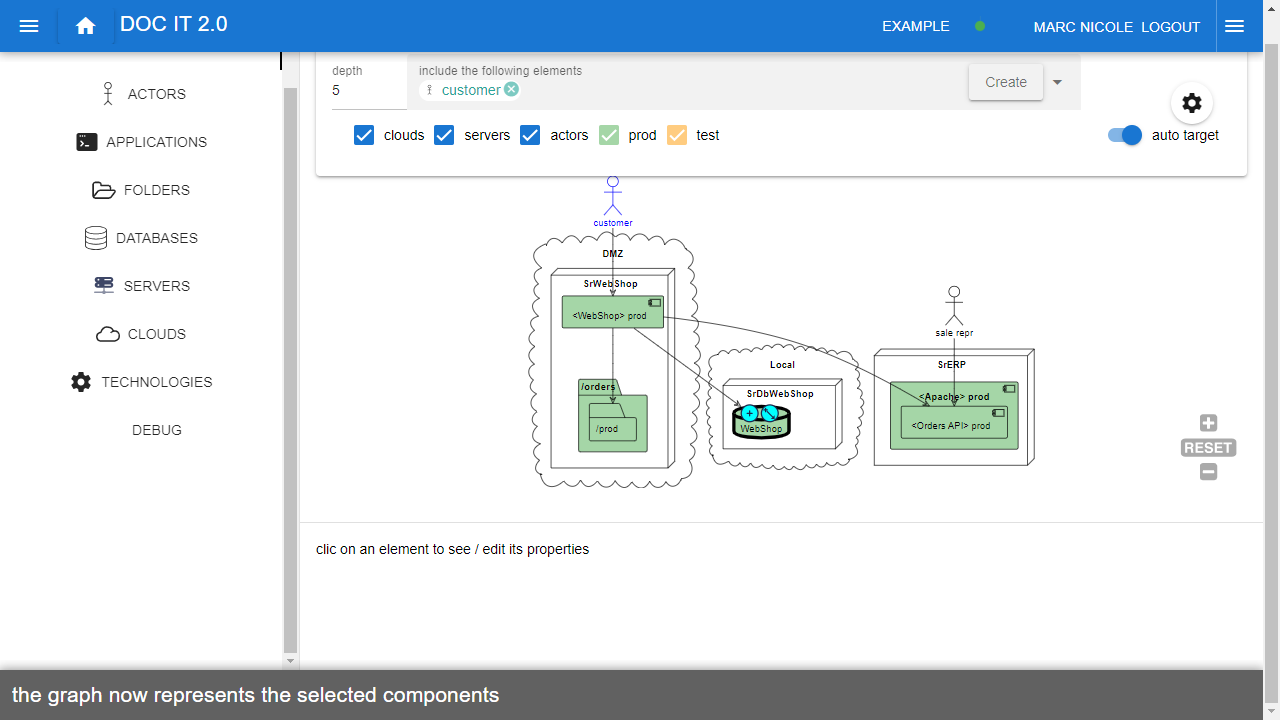The width and height of the screenshot is (1280, 720).
Task: Open the left hamburger menu
Action: click(29, 26)
